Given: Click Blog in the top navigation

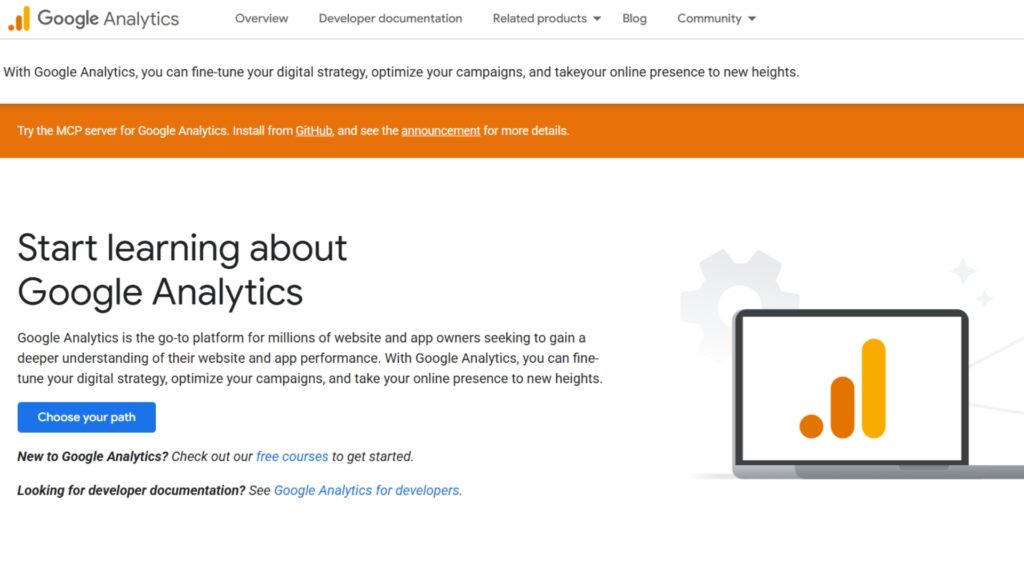Looking at the screenshot, I should tap(634, 17).
